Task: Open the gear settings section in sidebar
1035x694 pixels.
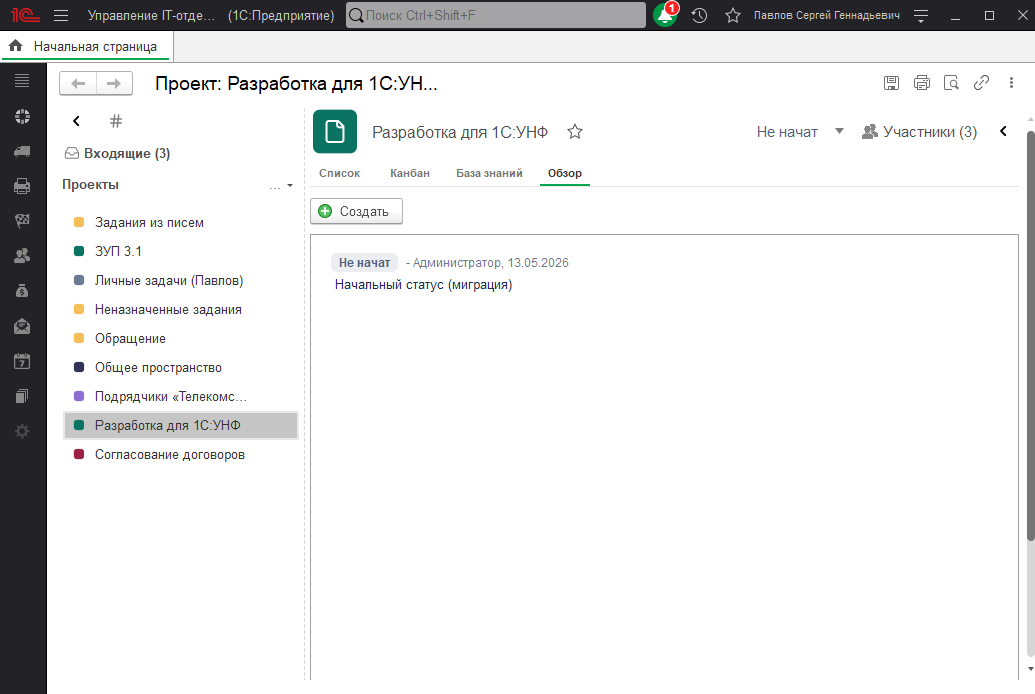Action: (x=22, y=431)
